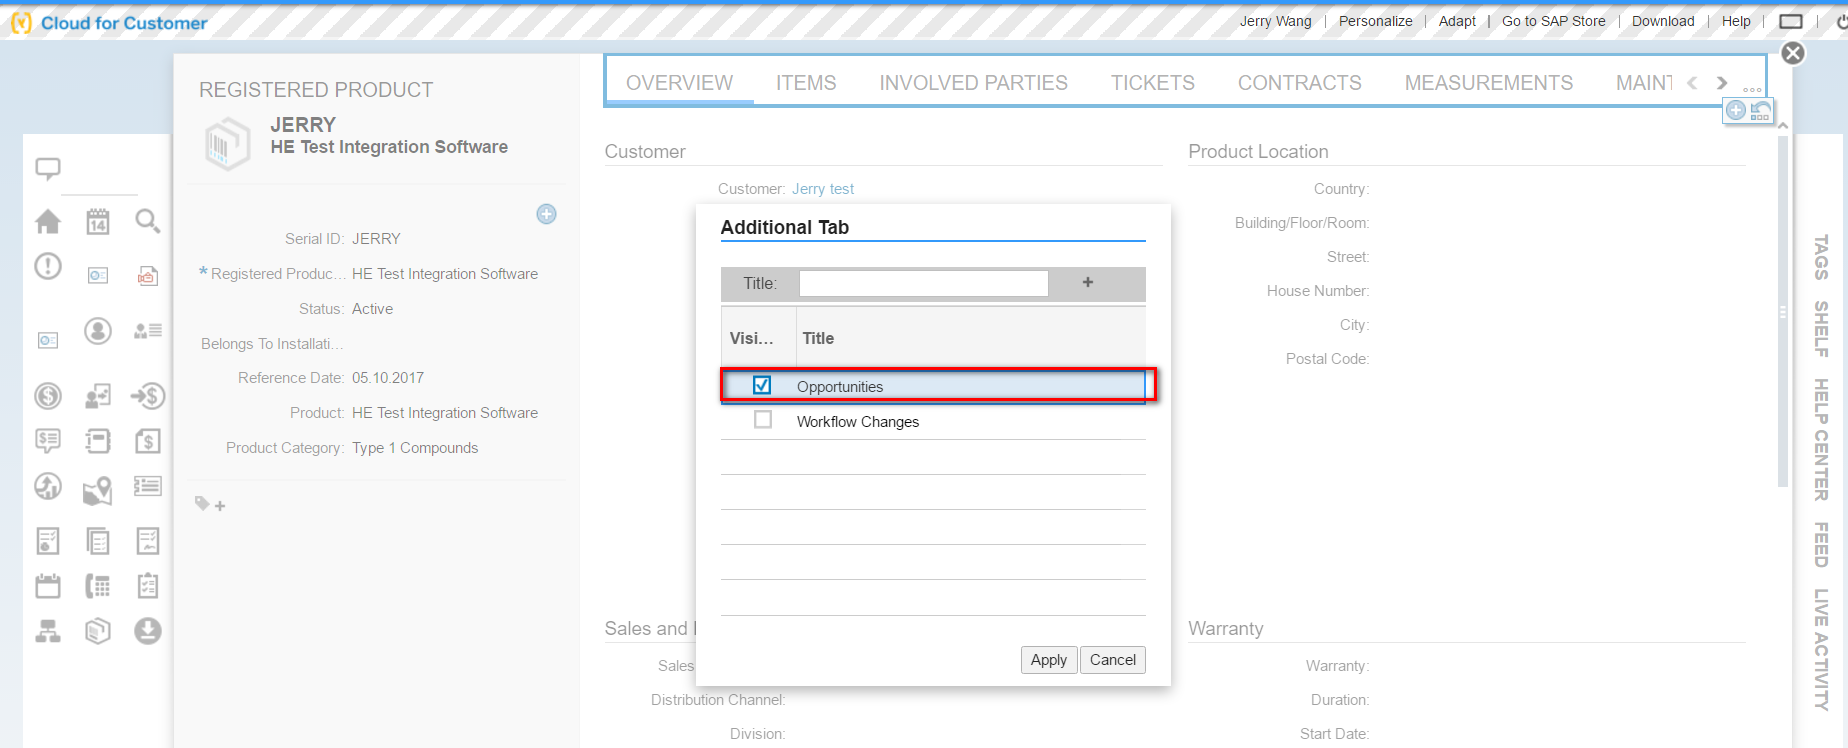Open the Personalize menu in header
1848x748 pixels.
[1375, 21]
